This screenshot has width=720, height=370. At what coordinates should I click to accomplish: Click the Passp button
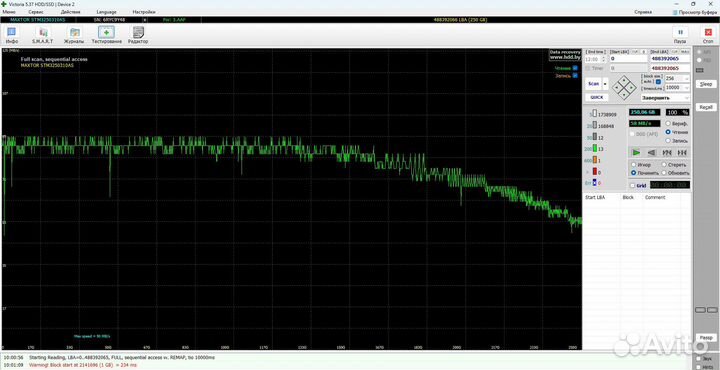click(x=706, y=337)
